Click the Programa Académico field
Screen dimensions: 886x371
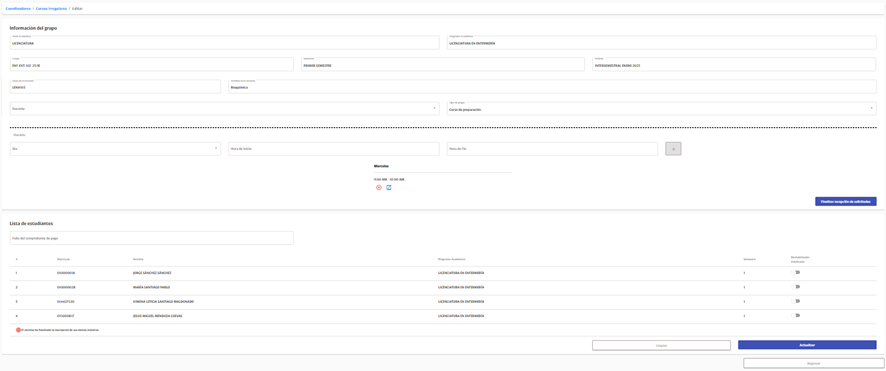point(662,43)
